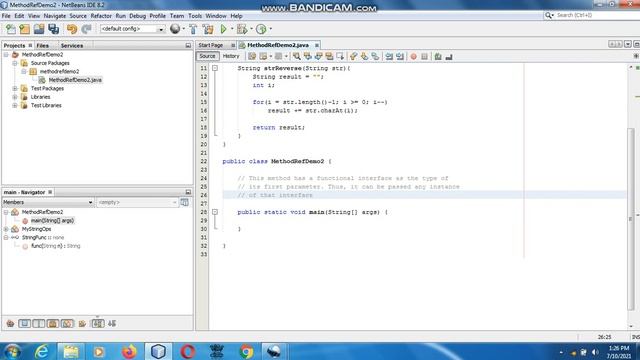The height and width of the screenshot is (360, 640).
Task: Open the empty filter combo box in the Navigator
Action: 137,202
